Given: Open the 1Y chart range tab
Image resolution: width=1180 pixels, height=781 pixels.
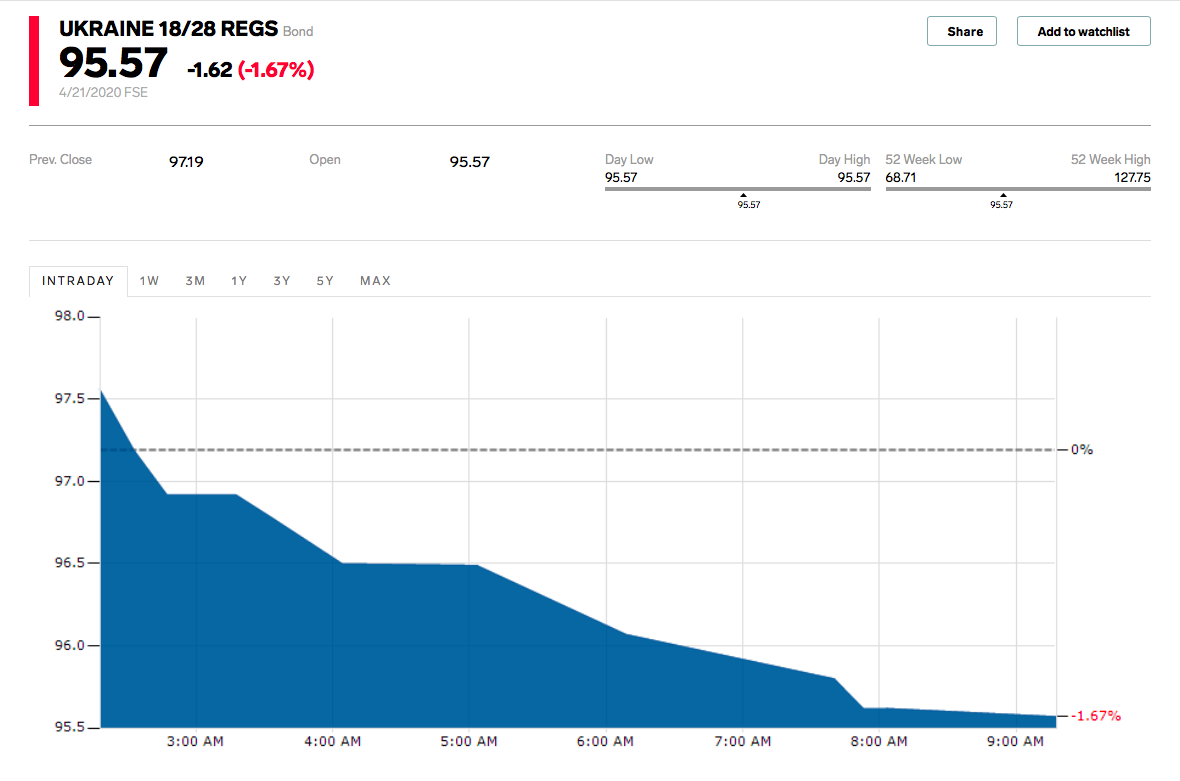Looking at the screenshot, I should click(x=239, y=281).
